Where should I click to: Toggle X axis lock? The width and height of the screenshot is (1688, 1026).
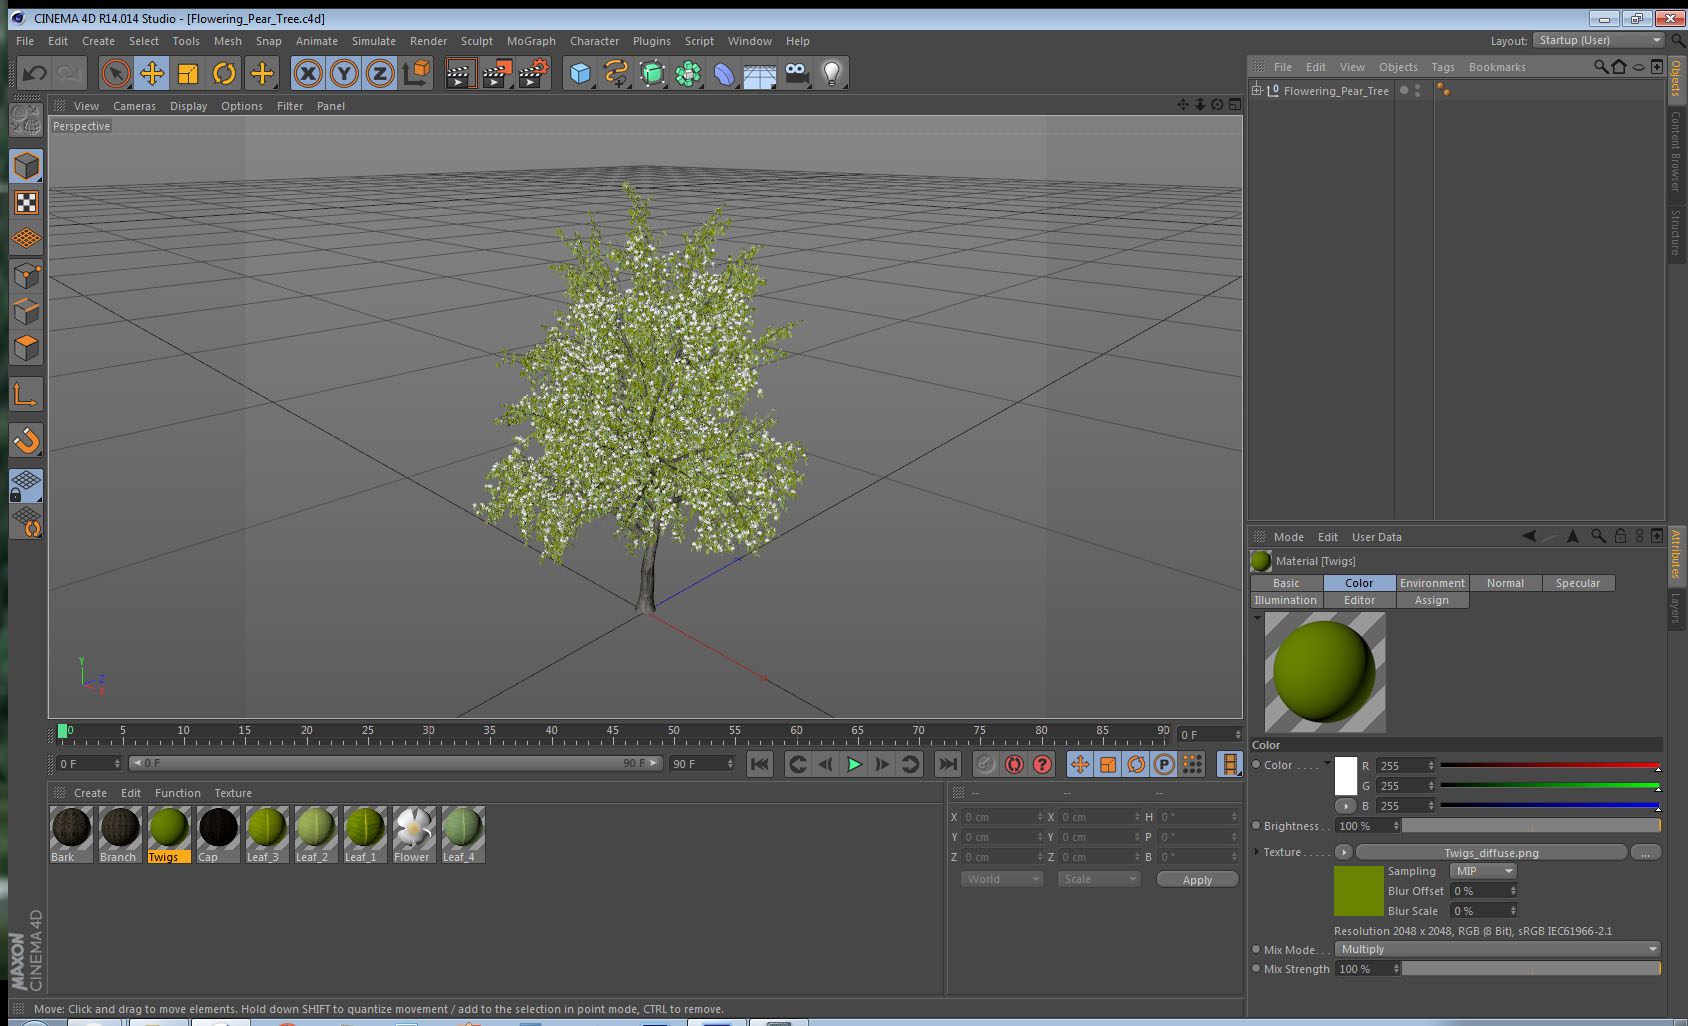click(308, 73)
